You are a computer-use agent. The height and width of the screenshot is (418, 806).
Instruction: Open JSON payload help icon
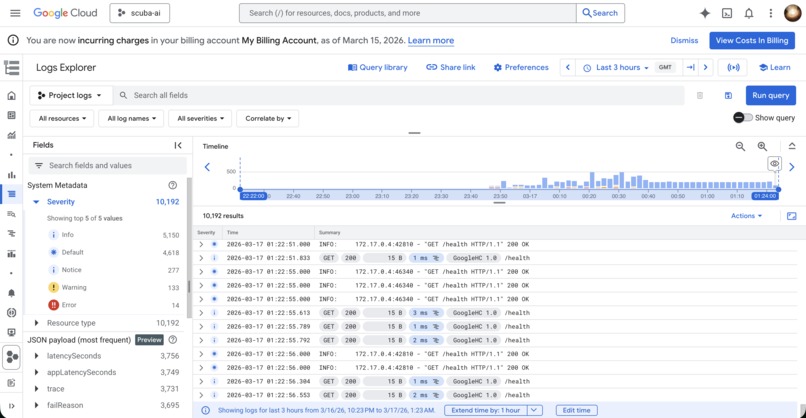(x=173, y=340)
